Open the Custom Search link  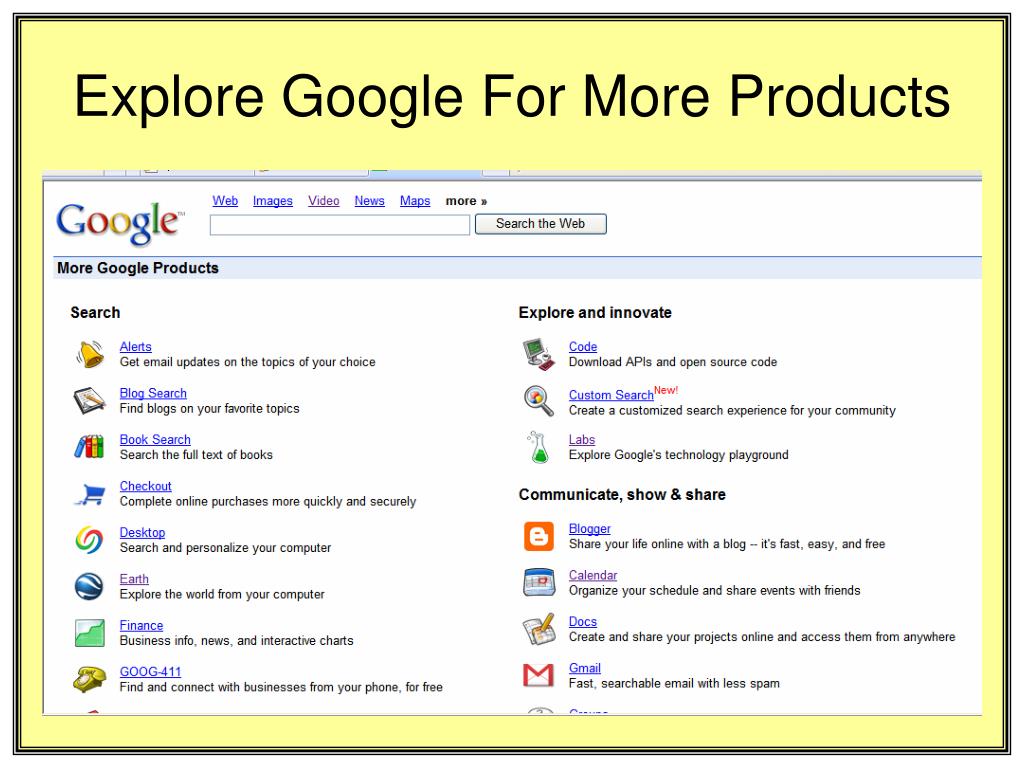click(611, 395)
